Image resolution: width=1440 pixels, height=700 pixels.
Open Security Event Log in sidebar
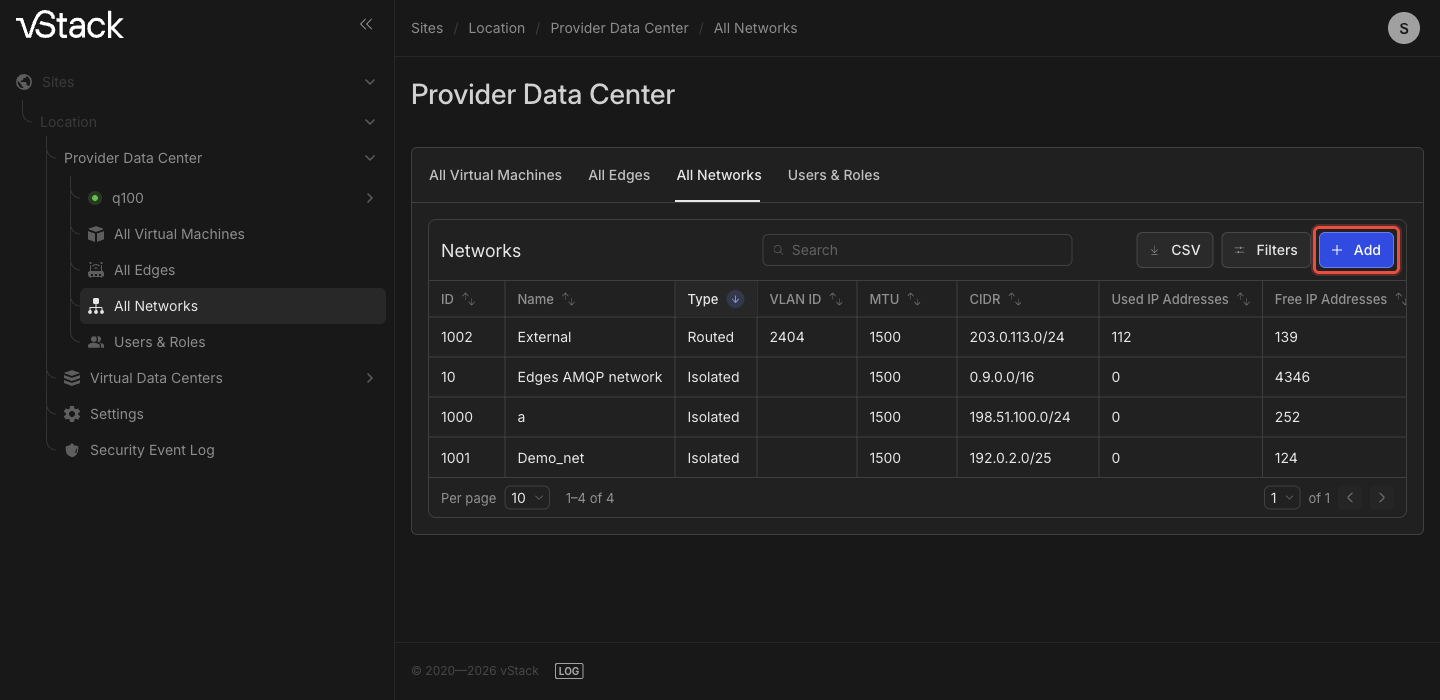coord(152,450)
